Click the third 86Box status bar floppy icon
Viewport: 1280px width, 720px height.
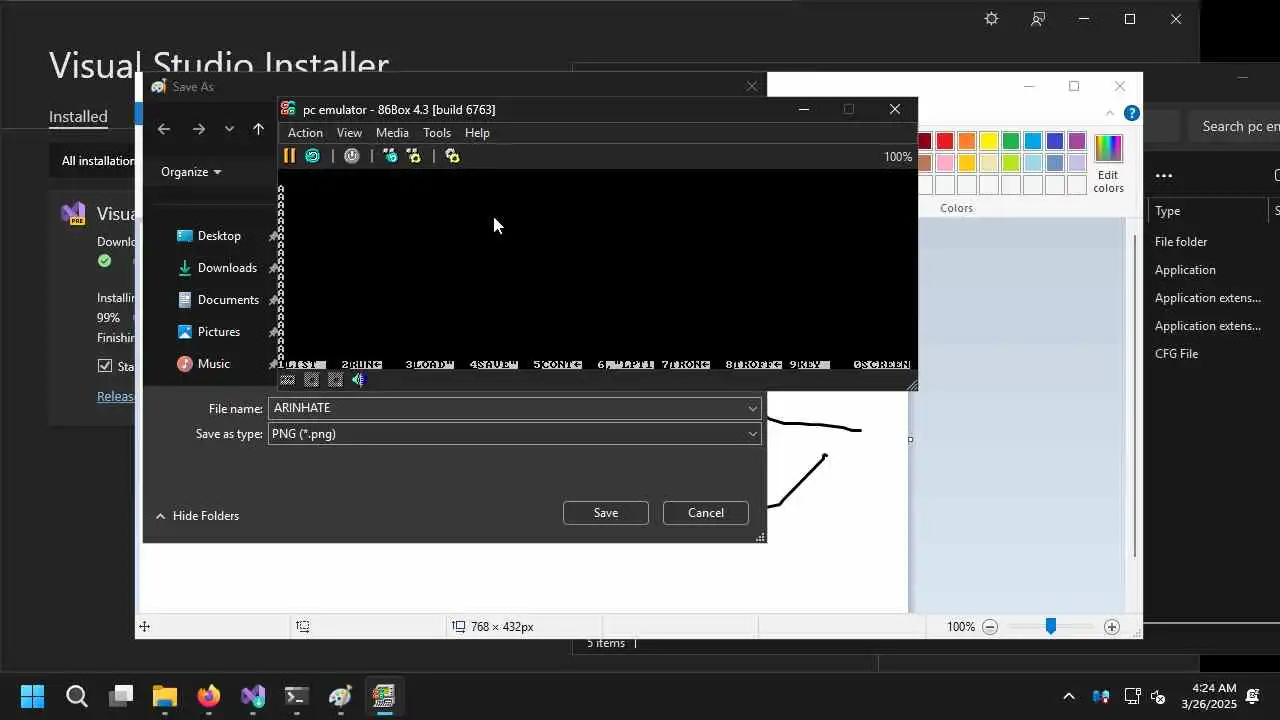point(335,380)
